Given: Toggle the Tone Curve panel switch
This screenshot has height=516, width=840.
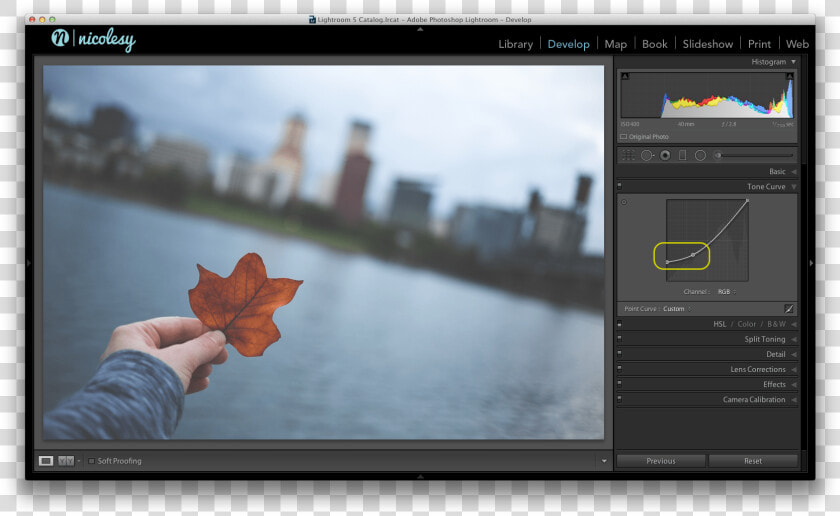Looking at the screenshot, I should pyautogui.click(x=620, y=186).
